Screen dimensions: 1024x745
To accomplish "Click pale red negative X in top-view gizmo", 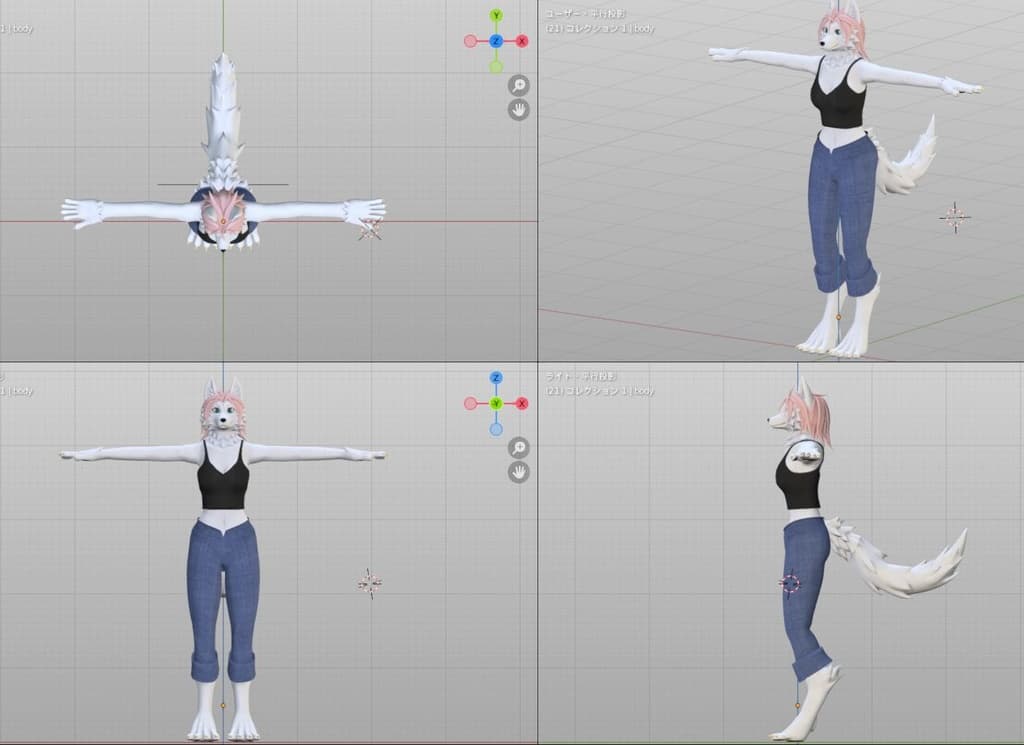I will tap(470, 41).
